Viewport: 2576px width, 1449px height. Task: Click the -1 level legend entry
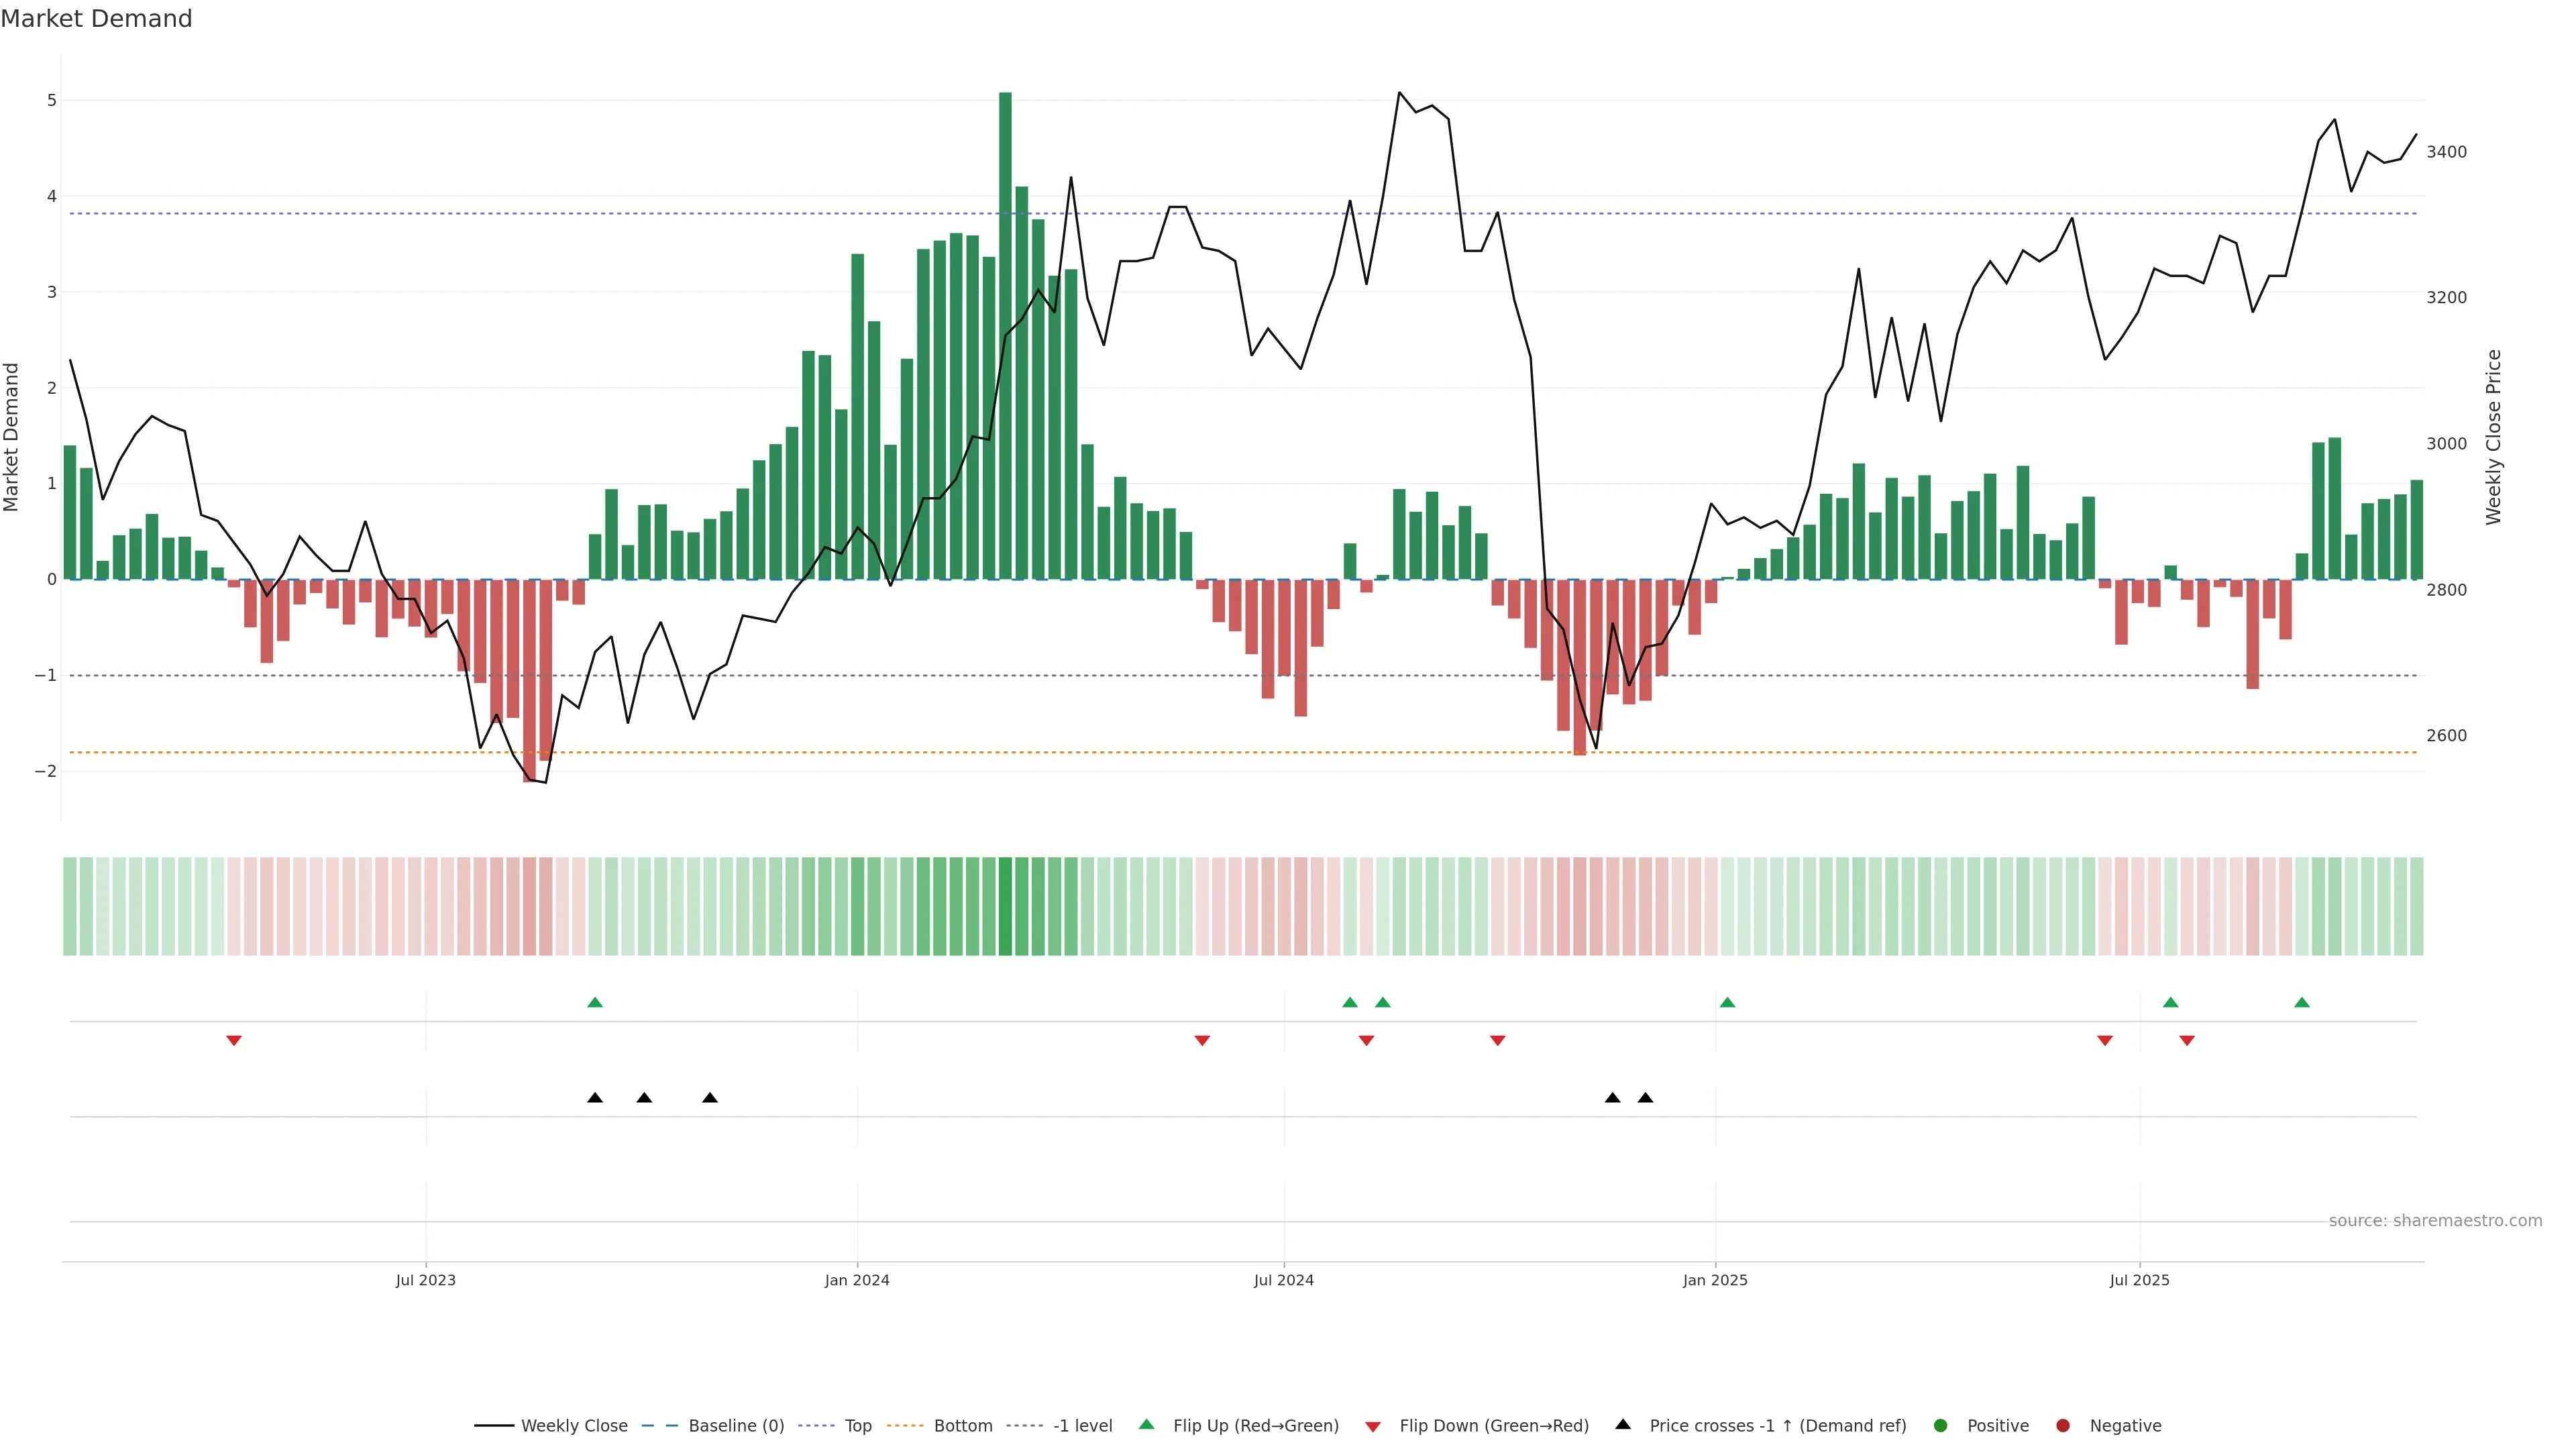click(x=1082, y=1426)
